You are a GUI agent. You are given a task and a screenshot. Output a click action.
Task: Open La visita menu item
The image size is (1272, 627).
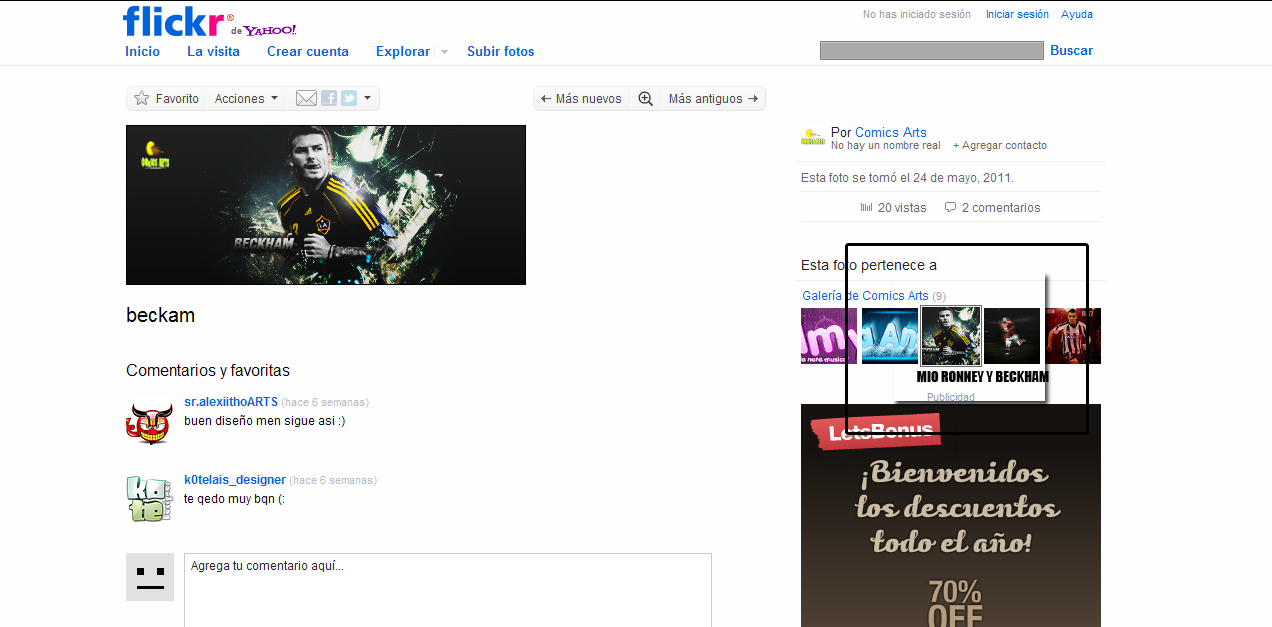(x=213, y=51)
